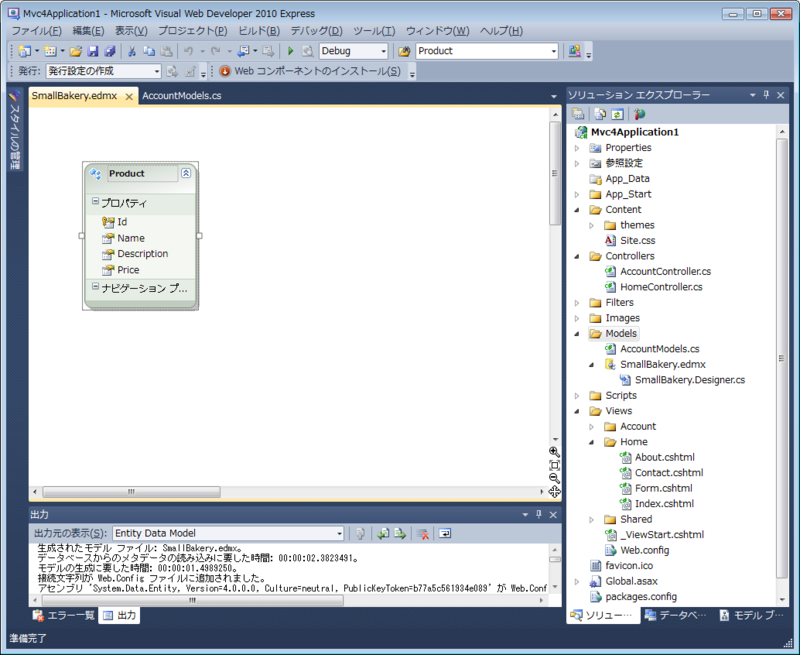
Task: Pin the Solution Explorer panel
Action: [766, 95]
